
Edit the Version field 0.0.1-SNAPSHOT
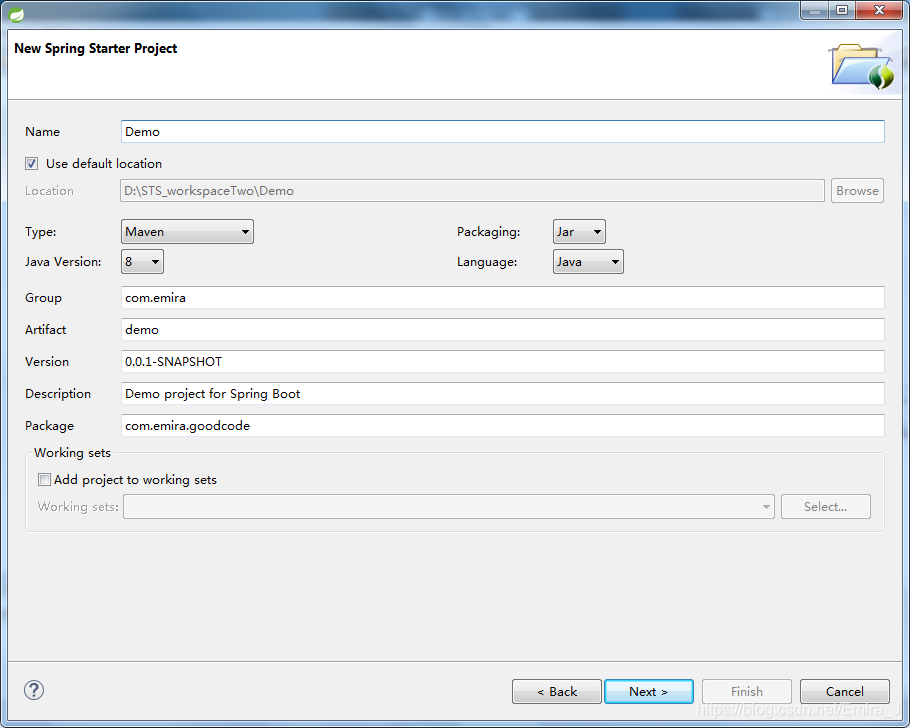click(503, 362)
